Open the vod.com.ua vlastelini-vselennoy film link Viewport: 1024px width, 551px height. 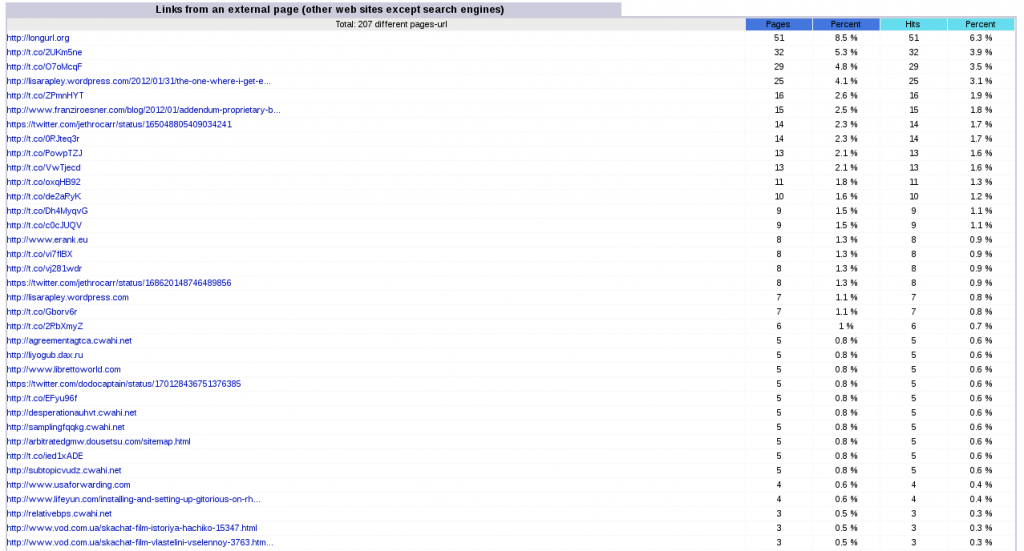[140, 541]
